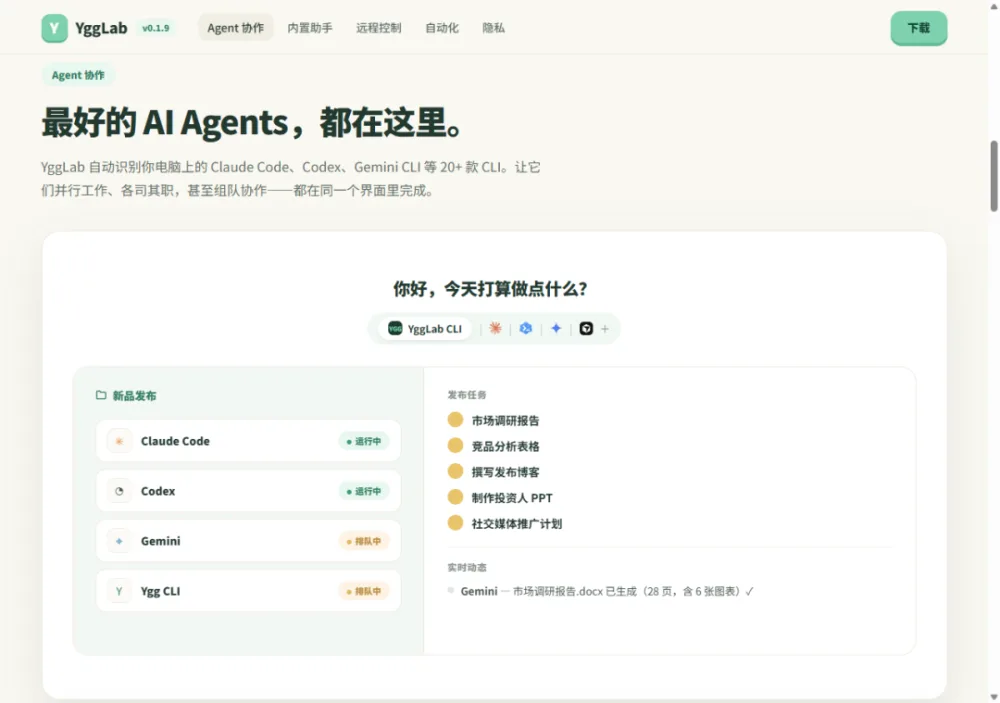Screen dimensions: 1000x703
Task: Select the blue hexagon agent icon
Action: 526,329
